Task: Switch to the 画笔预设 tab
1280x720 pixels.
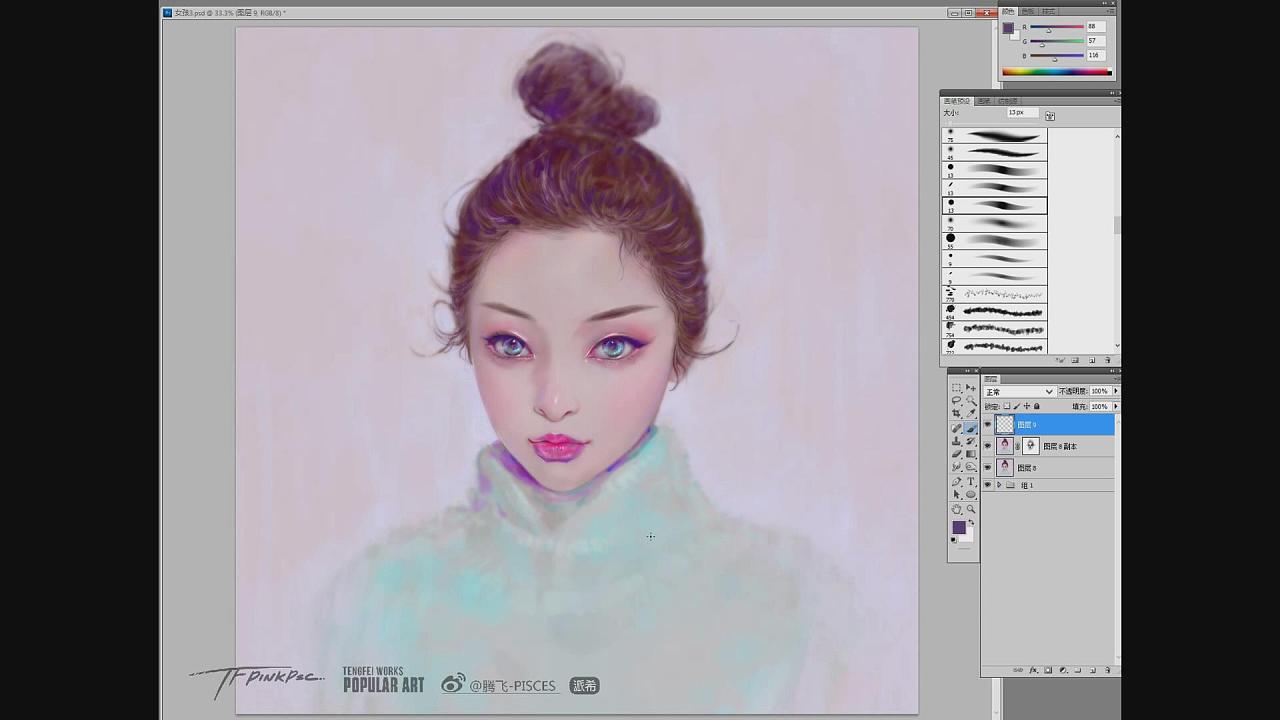Action: tap(957, 101)
